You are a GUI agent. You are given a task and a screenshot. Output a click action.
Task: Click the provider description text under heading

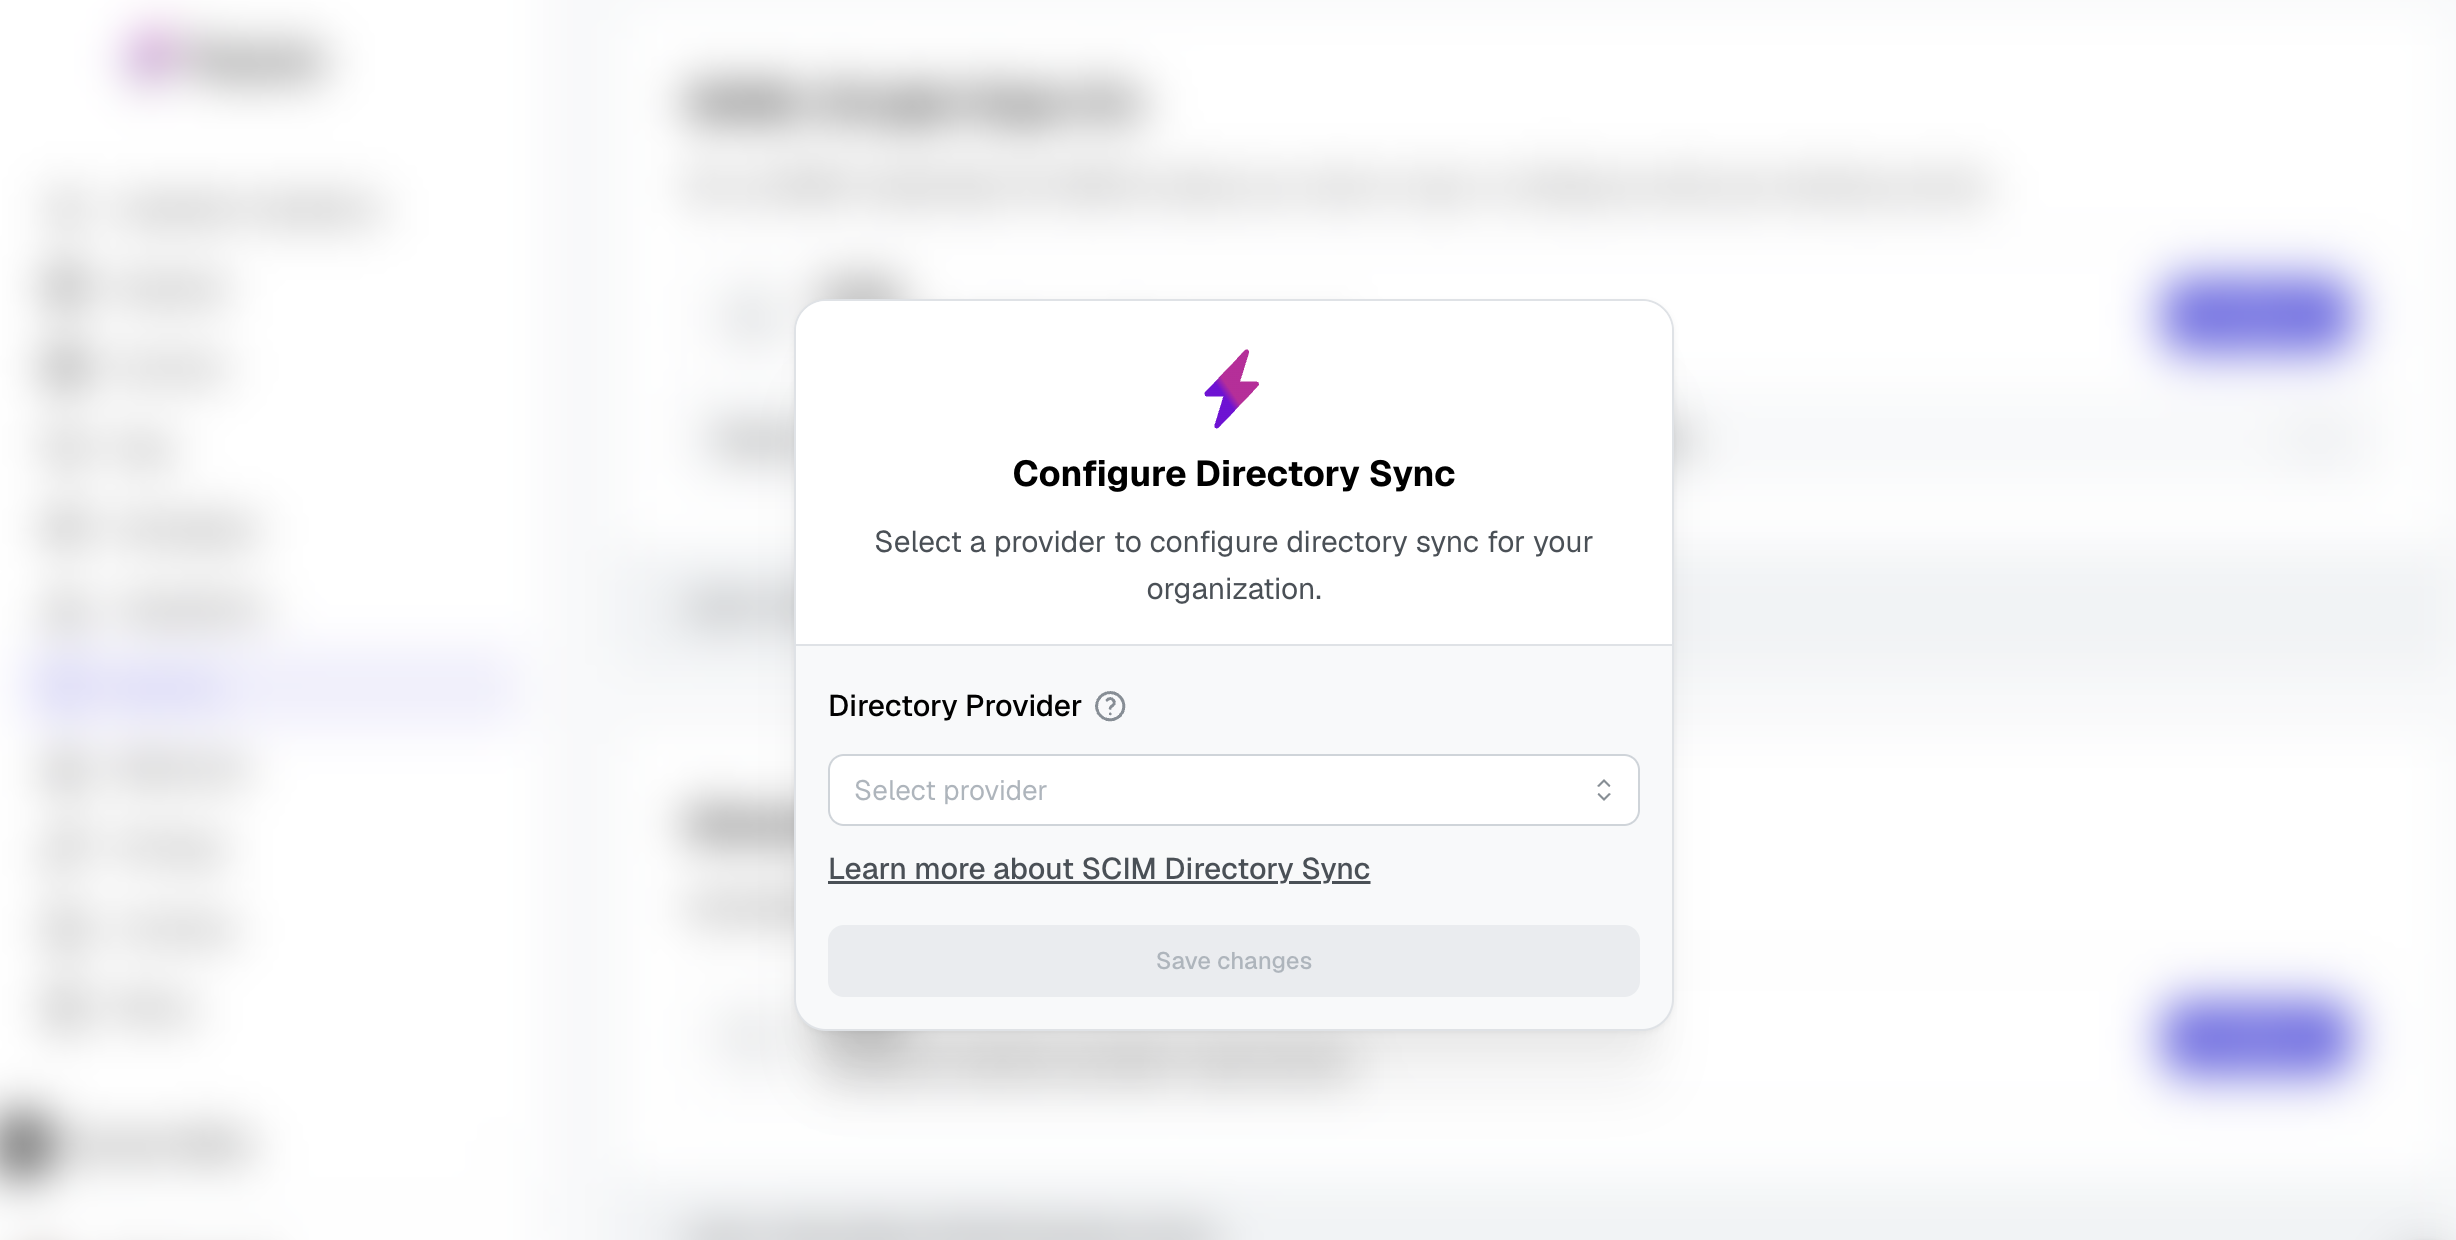(1233, 565)
